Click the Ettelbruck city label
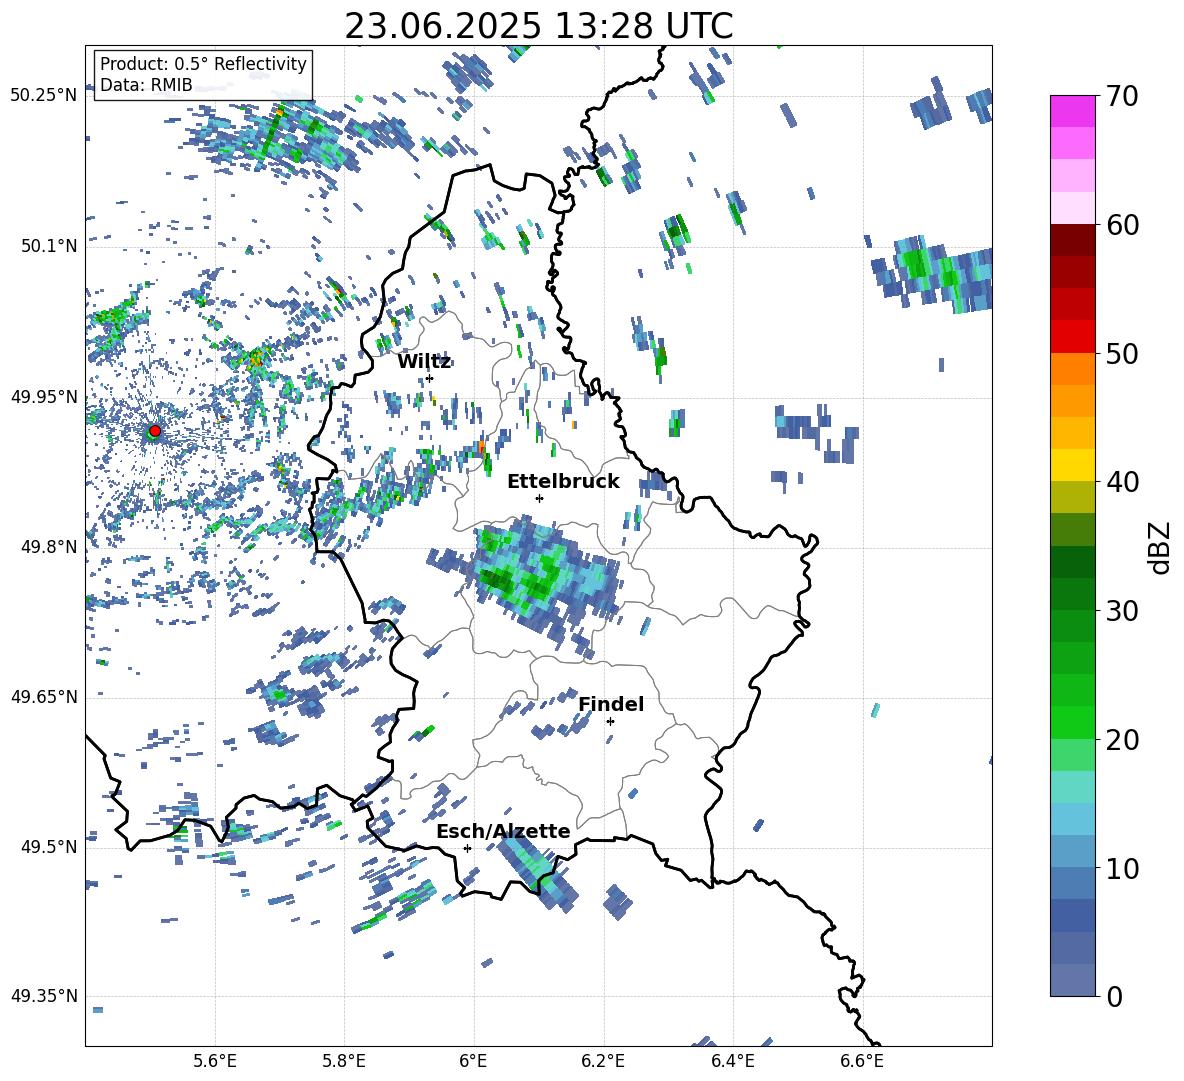This screenshot has width=1184, height=1081. coord(563,482)
